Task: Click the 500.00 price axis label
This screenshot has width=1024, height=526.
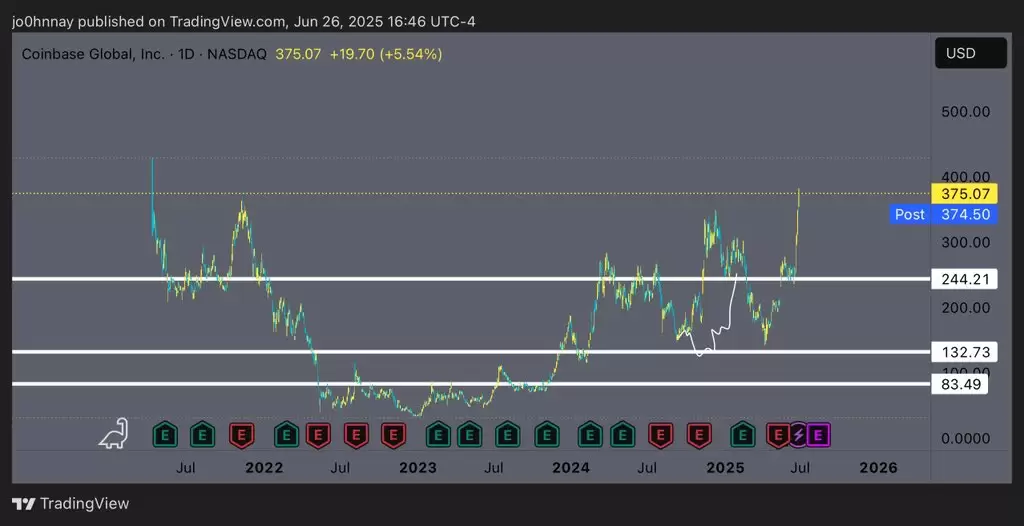Action: 965,112
